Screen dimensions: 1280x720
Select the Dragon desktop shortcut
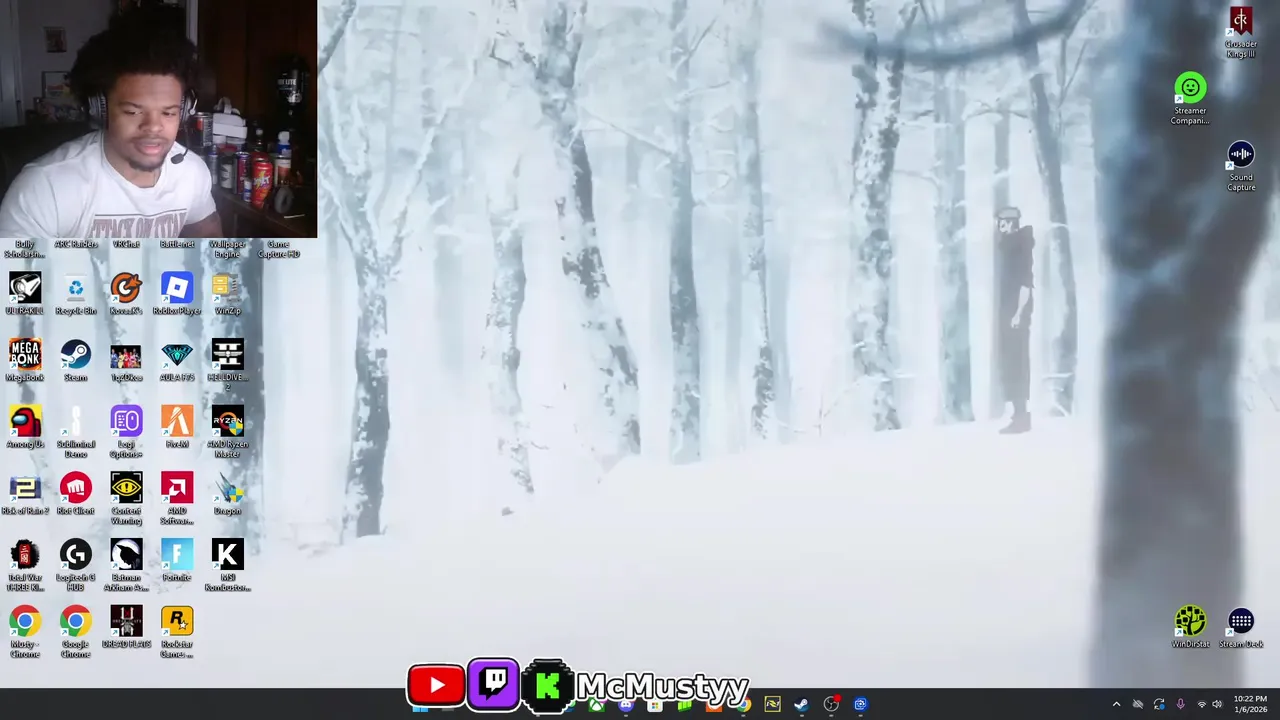coord(227,494)
